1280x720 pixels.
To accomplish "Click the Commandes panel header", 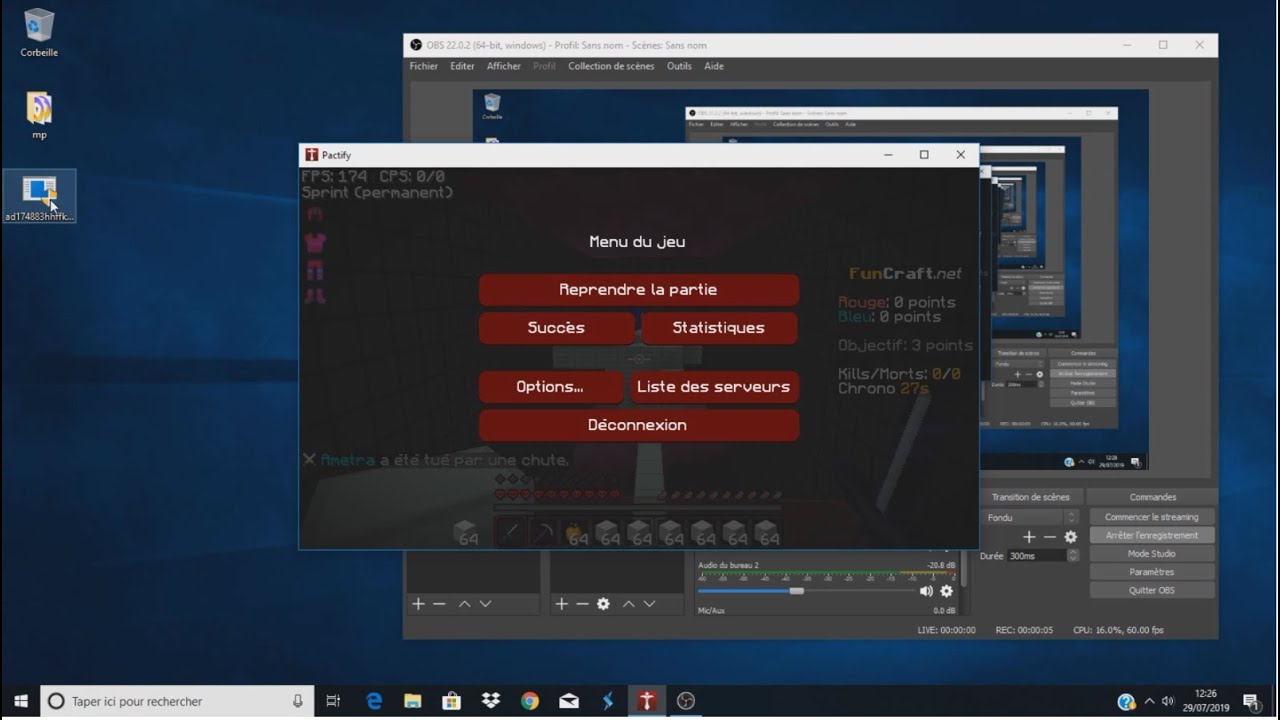I will point(1152,497).
